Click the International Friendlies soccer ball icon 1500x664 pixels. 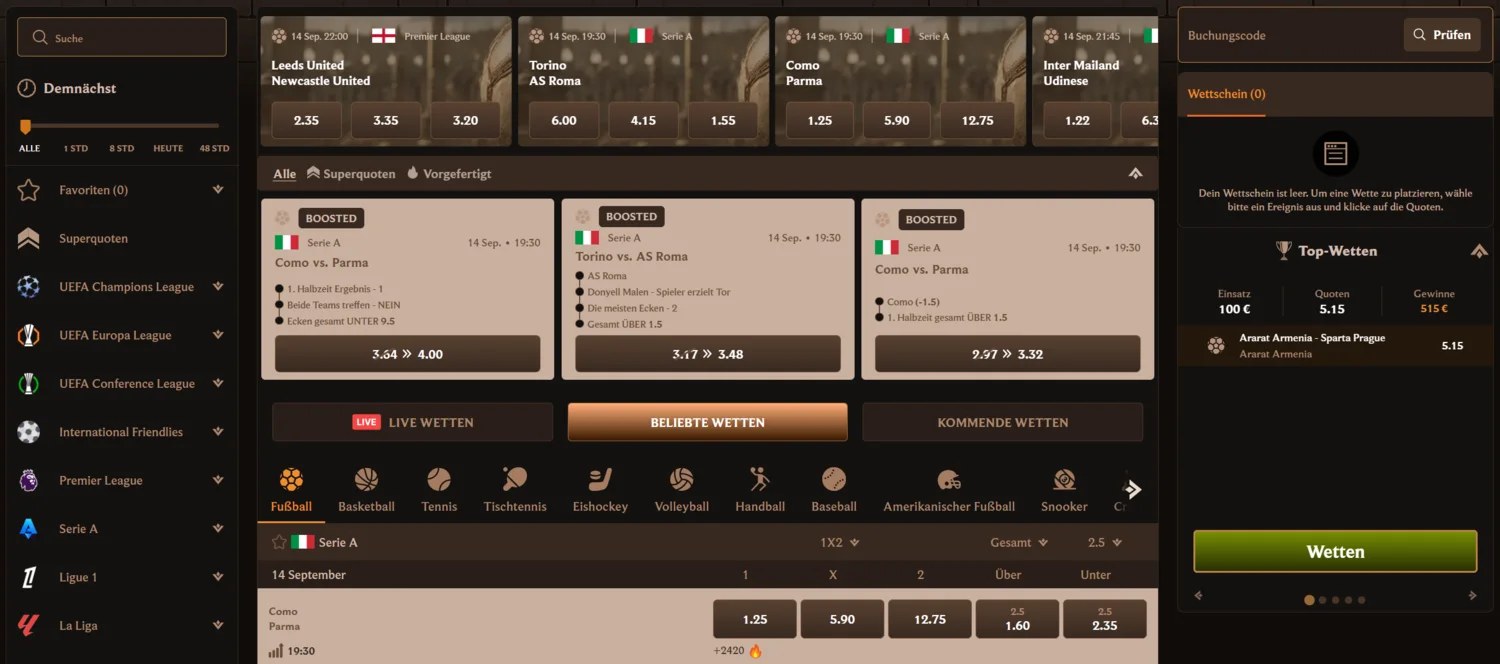tap(29, 432)
